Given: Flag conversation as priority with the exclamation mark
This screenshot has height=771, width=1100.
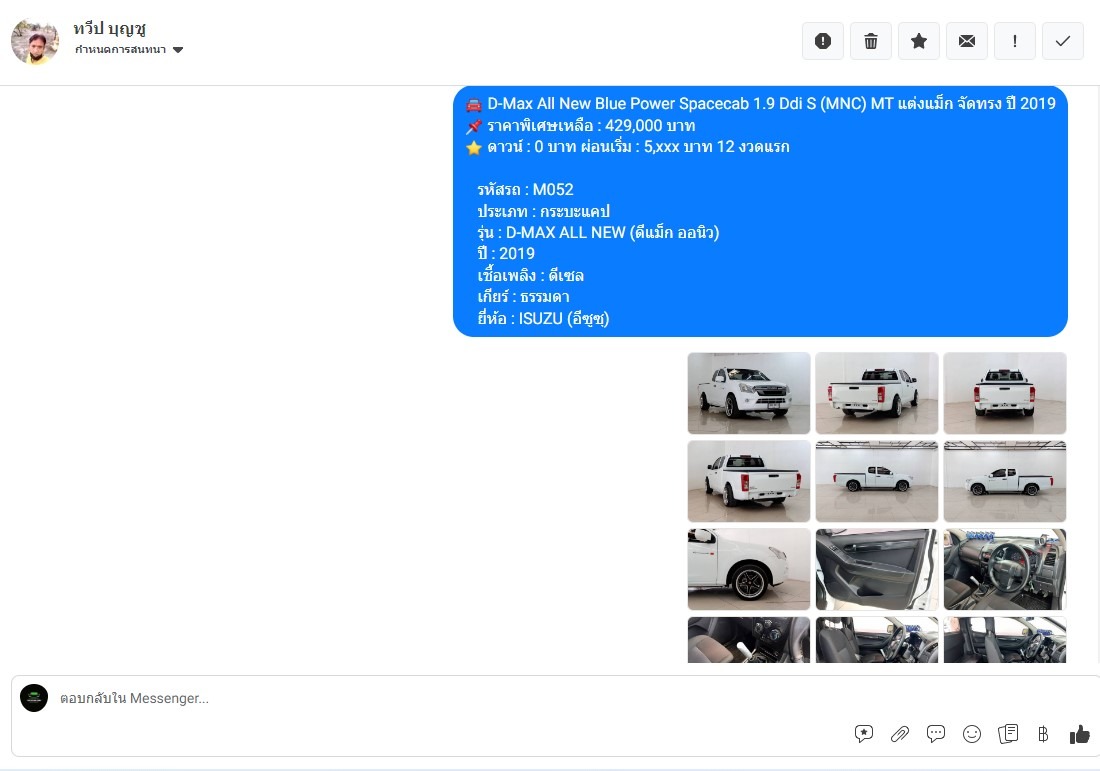Looking at the screenshot, I should pos(1014,41).
